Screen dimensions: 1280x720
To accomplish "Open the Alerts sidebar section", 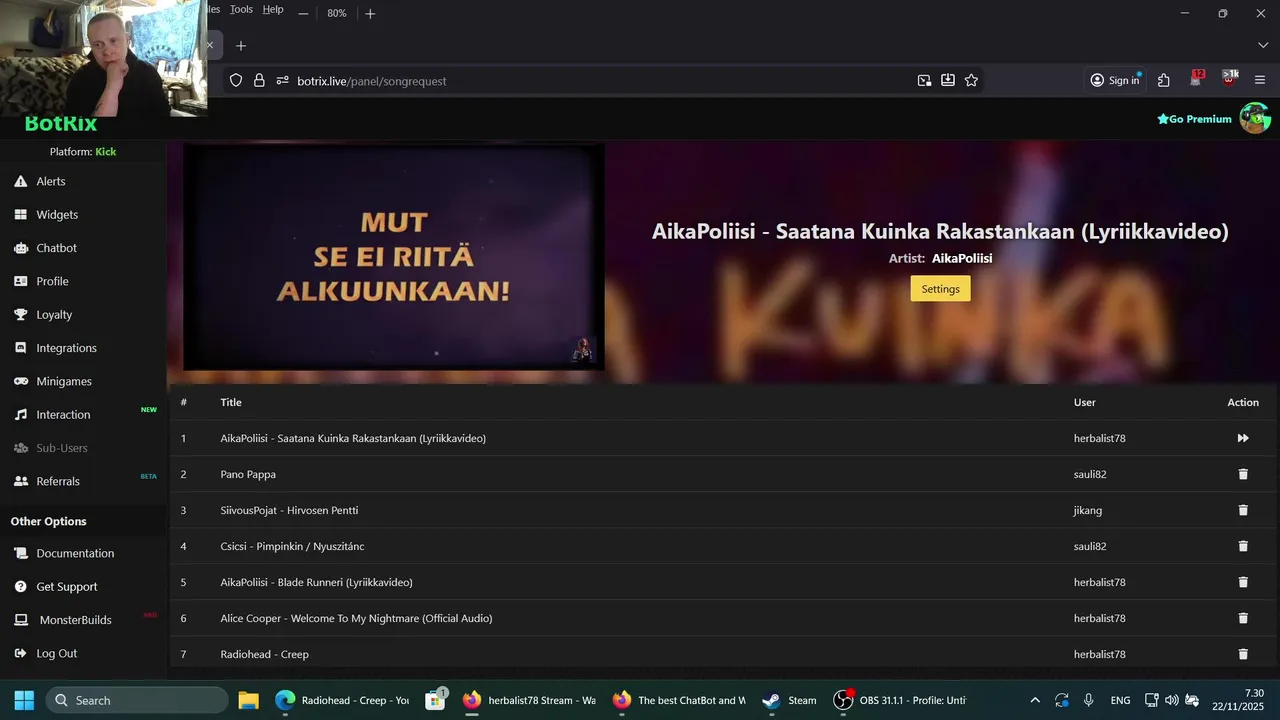I will coord(50,181).
